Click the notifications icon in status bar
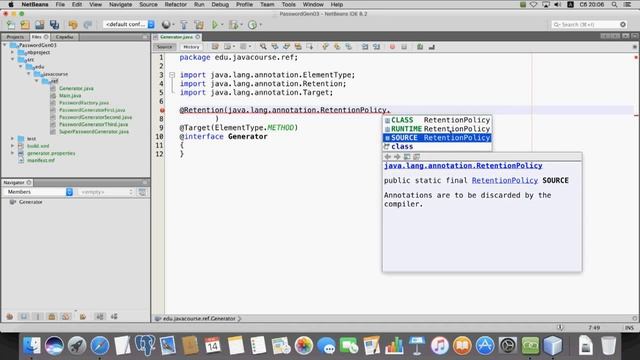This screenshot has width=640, height=360. (560, 327)
